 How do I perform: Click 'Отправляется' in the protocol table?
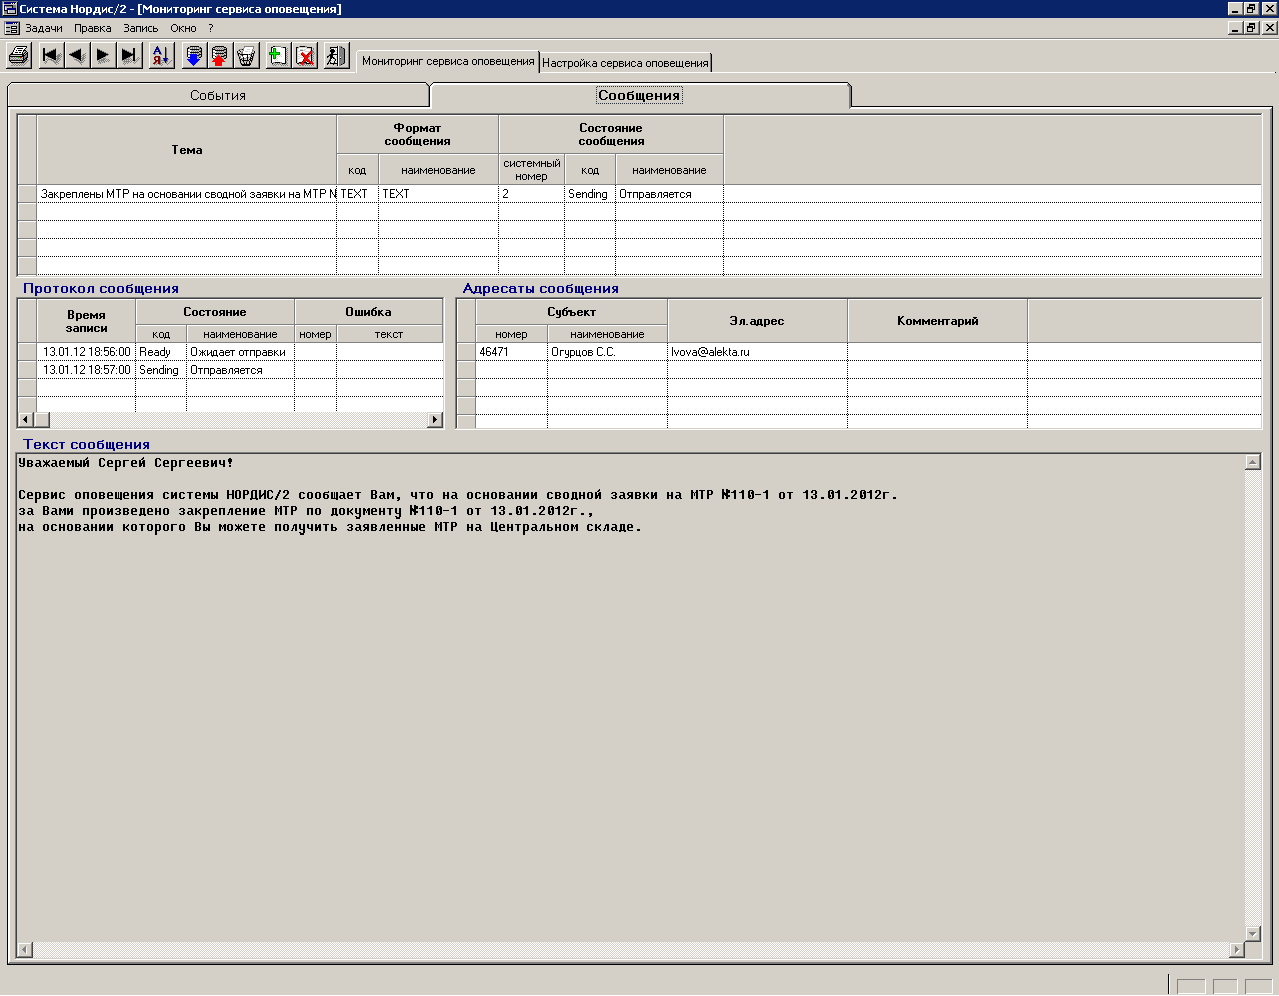pyautogui.click(x=240, y=370)
